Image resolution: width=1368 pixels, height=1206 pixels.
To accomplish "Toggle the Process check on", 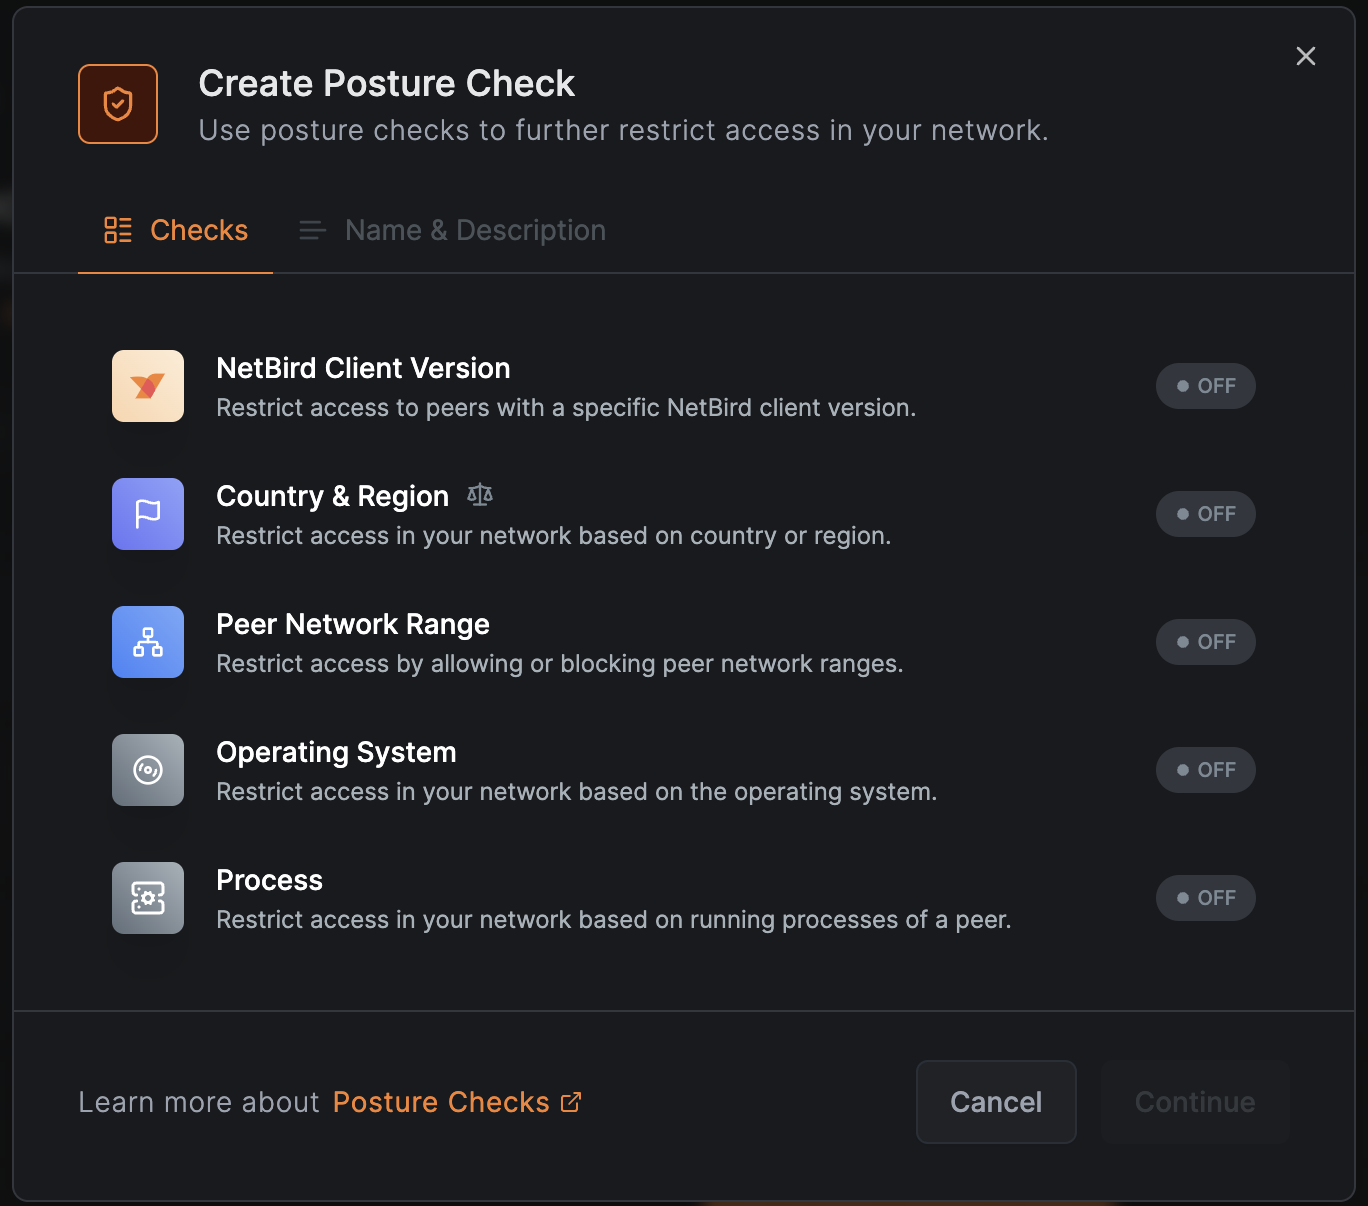I will 1205,898.
